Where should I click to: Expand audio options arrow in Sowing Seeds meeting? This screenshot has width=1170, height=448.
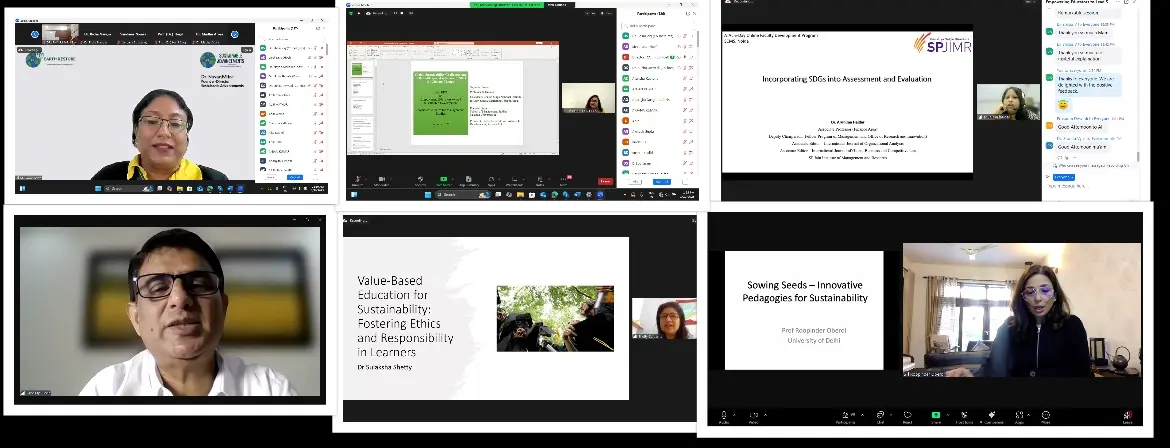click(x=735, y=411)
